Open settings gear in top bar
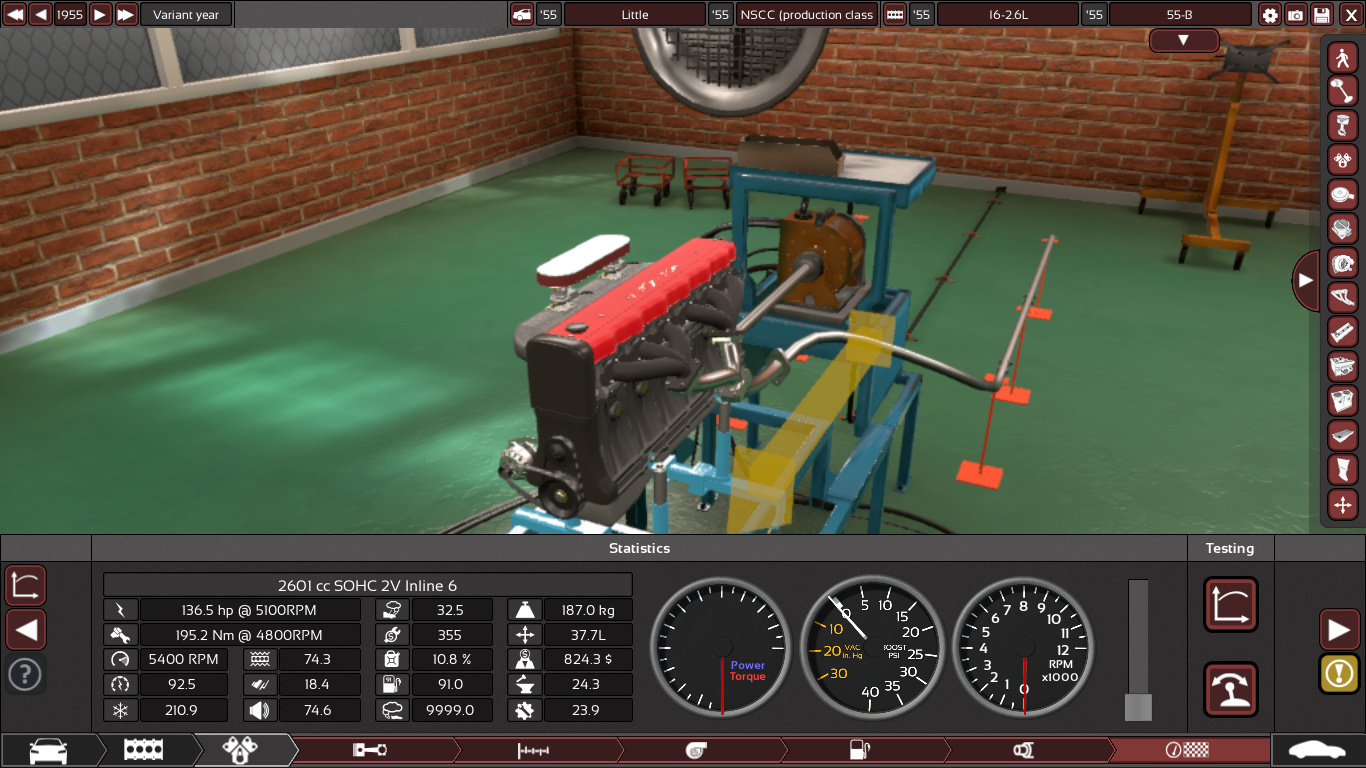This screenshot has height=768, width=1366. point(1270,15)
